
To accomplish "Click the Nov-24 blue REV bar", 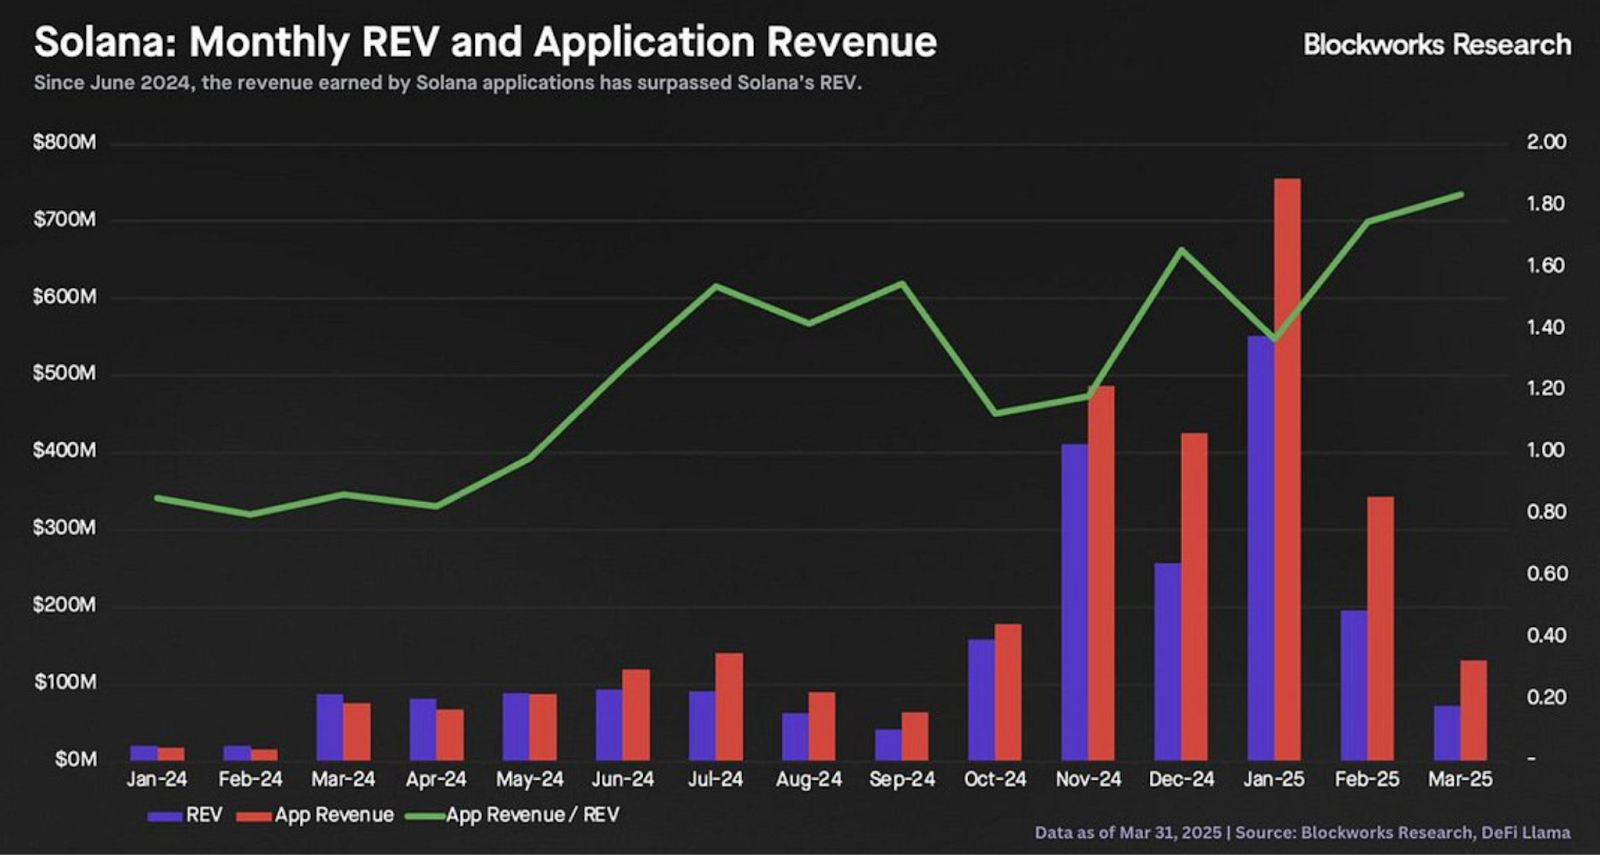I will tap(1074, 602).
